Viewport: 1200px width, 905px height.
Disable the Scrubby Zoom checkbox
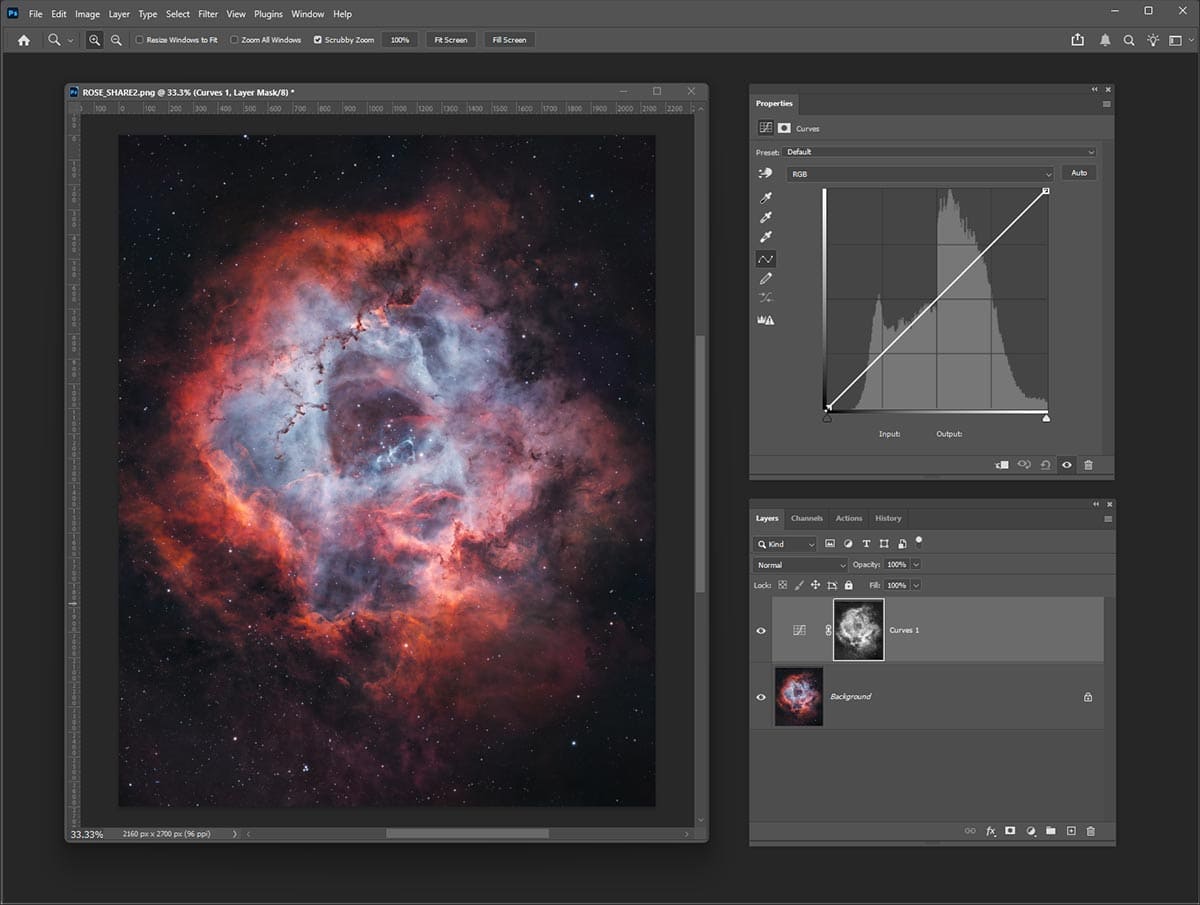[x=318, y=40]
